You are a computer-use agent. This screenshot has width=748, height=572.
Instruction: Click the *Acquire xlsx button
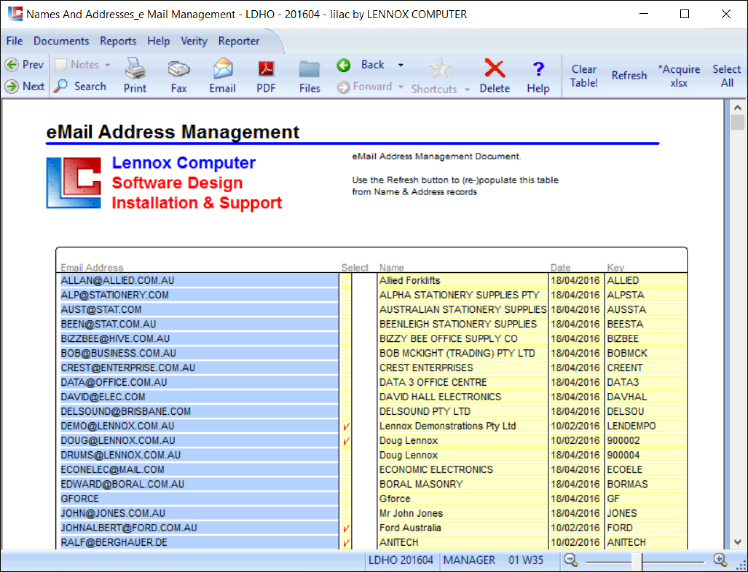pos(679,76)
